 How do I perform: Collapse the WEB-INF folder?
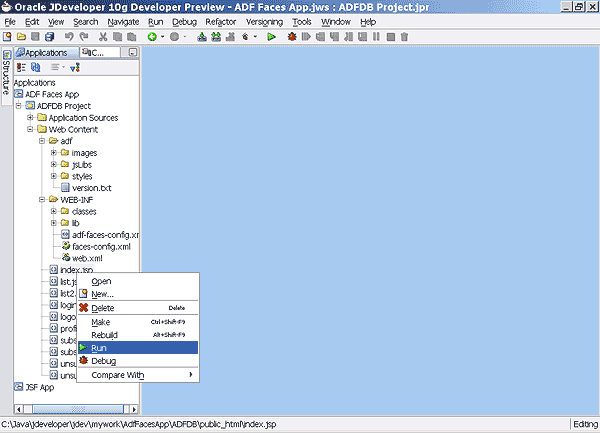pos(42,200)
